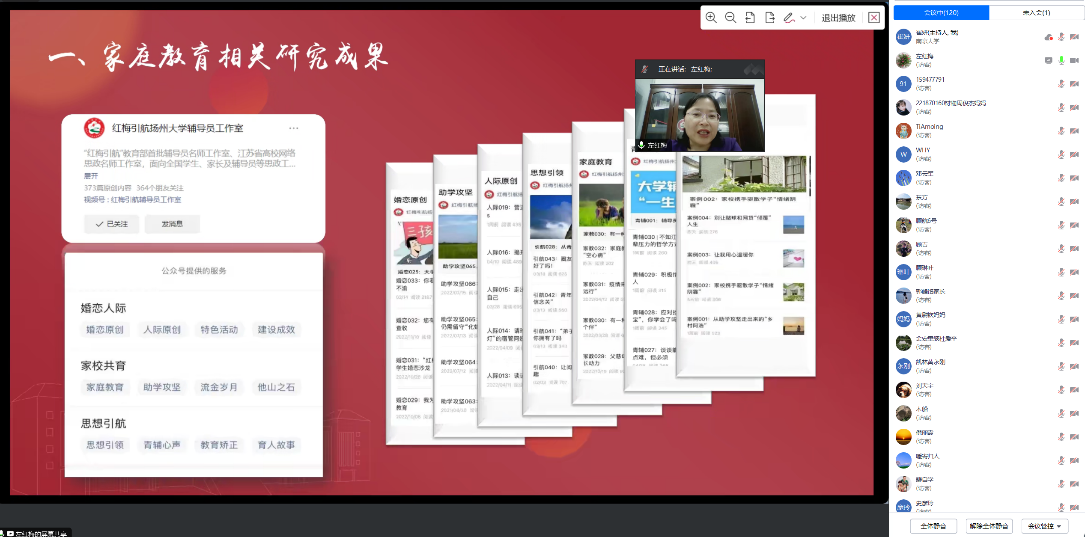Click 退出播放 to exit playback

[x=838, y=17]
